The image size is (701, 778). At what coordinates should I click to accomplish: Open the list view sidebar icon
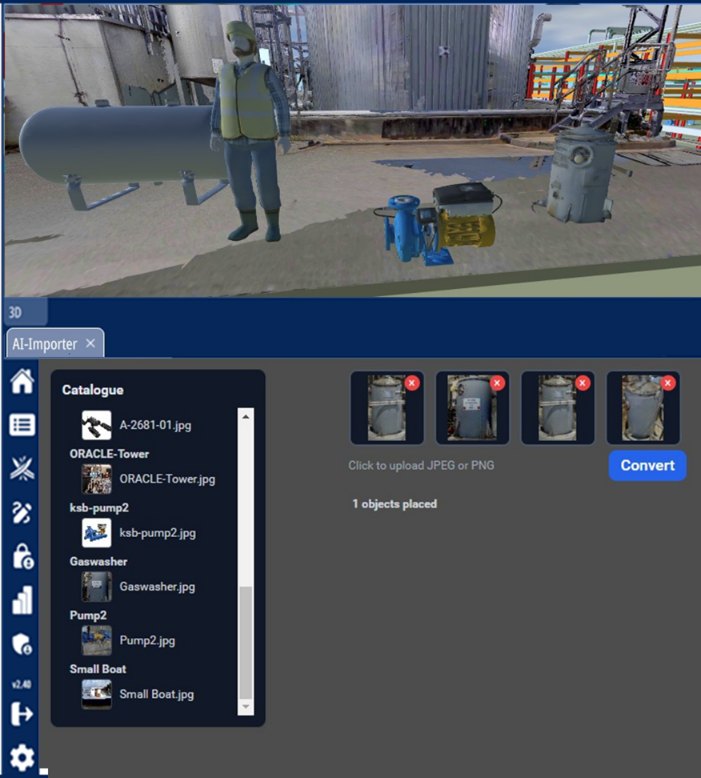point(22,425)
